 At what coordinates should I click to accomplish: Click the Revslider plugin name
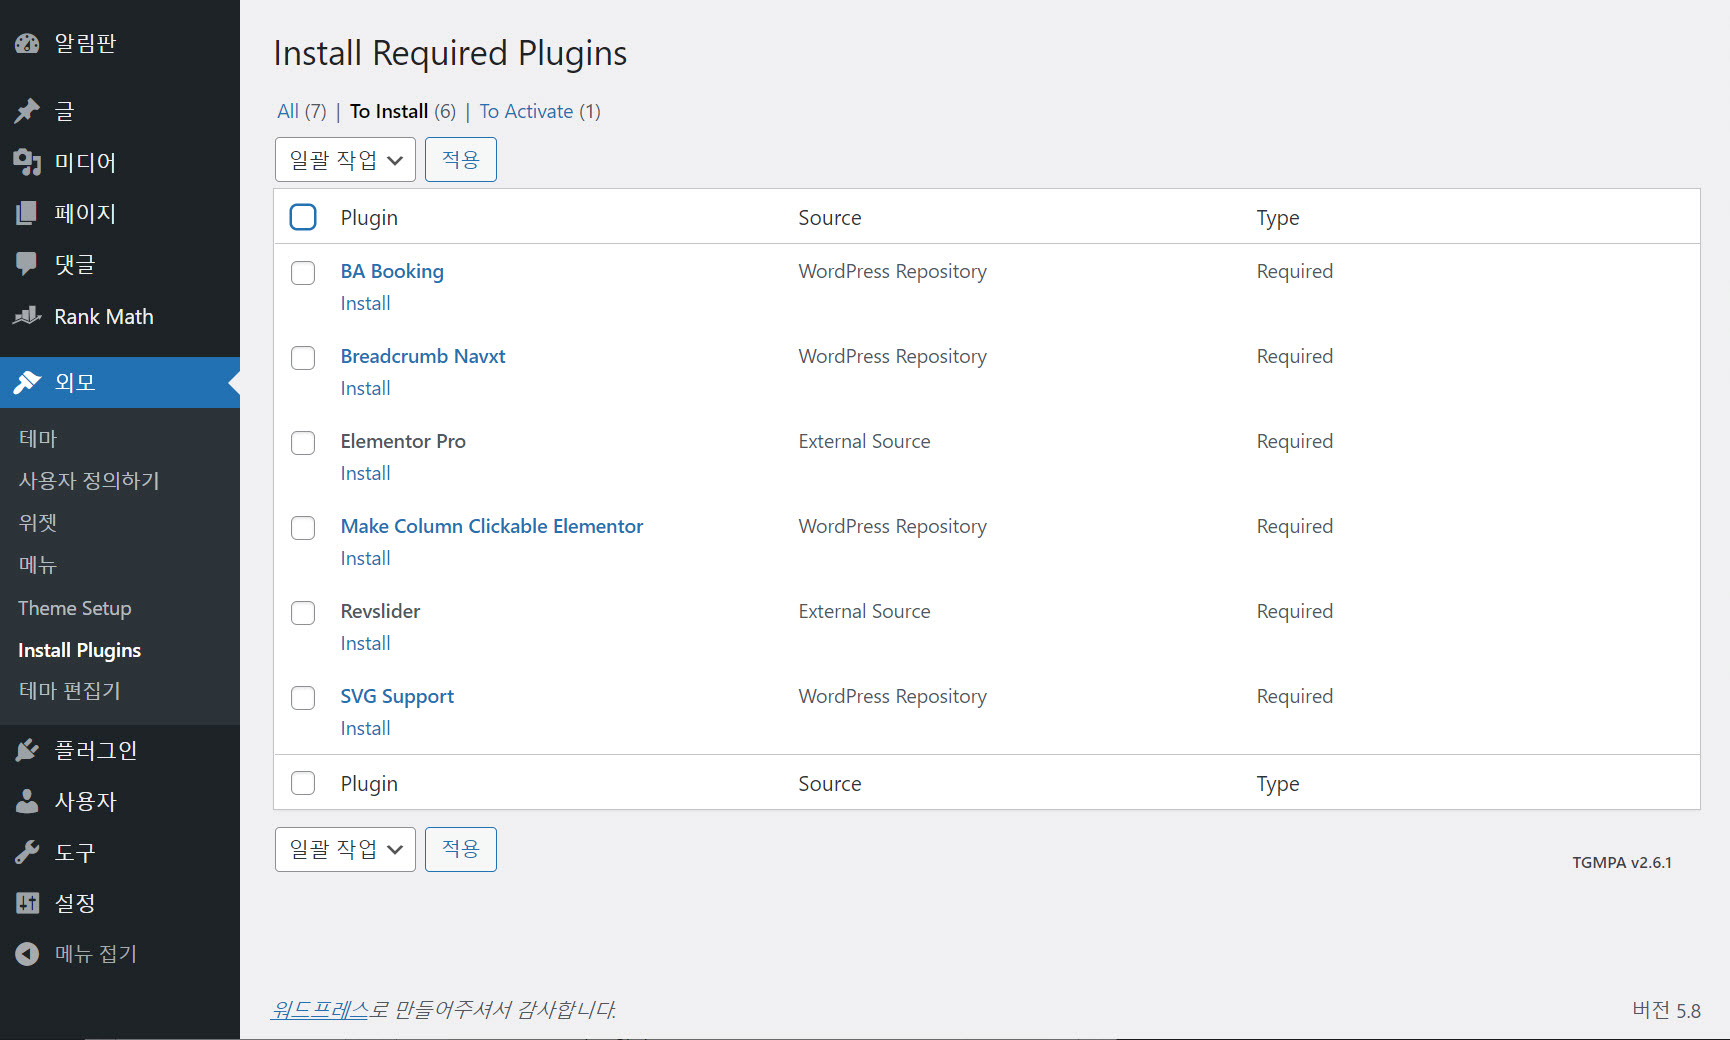click(x=380, y=611)
